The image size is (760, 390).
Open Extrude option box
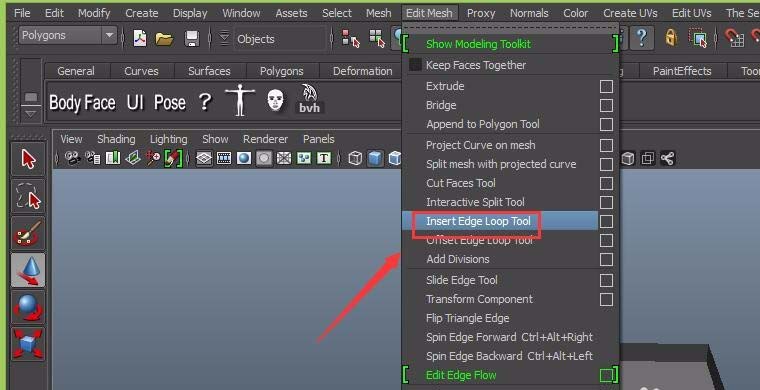point(606,87)
